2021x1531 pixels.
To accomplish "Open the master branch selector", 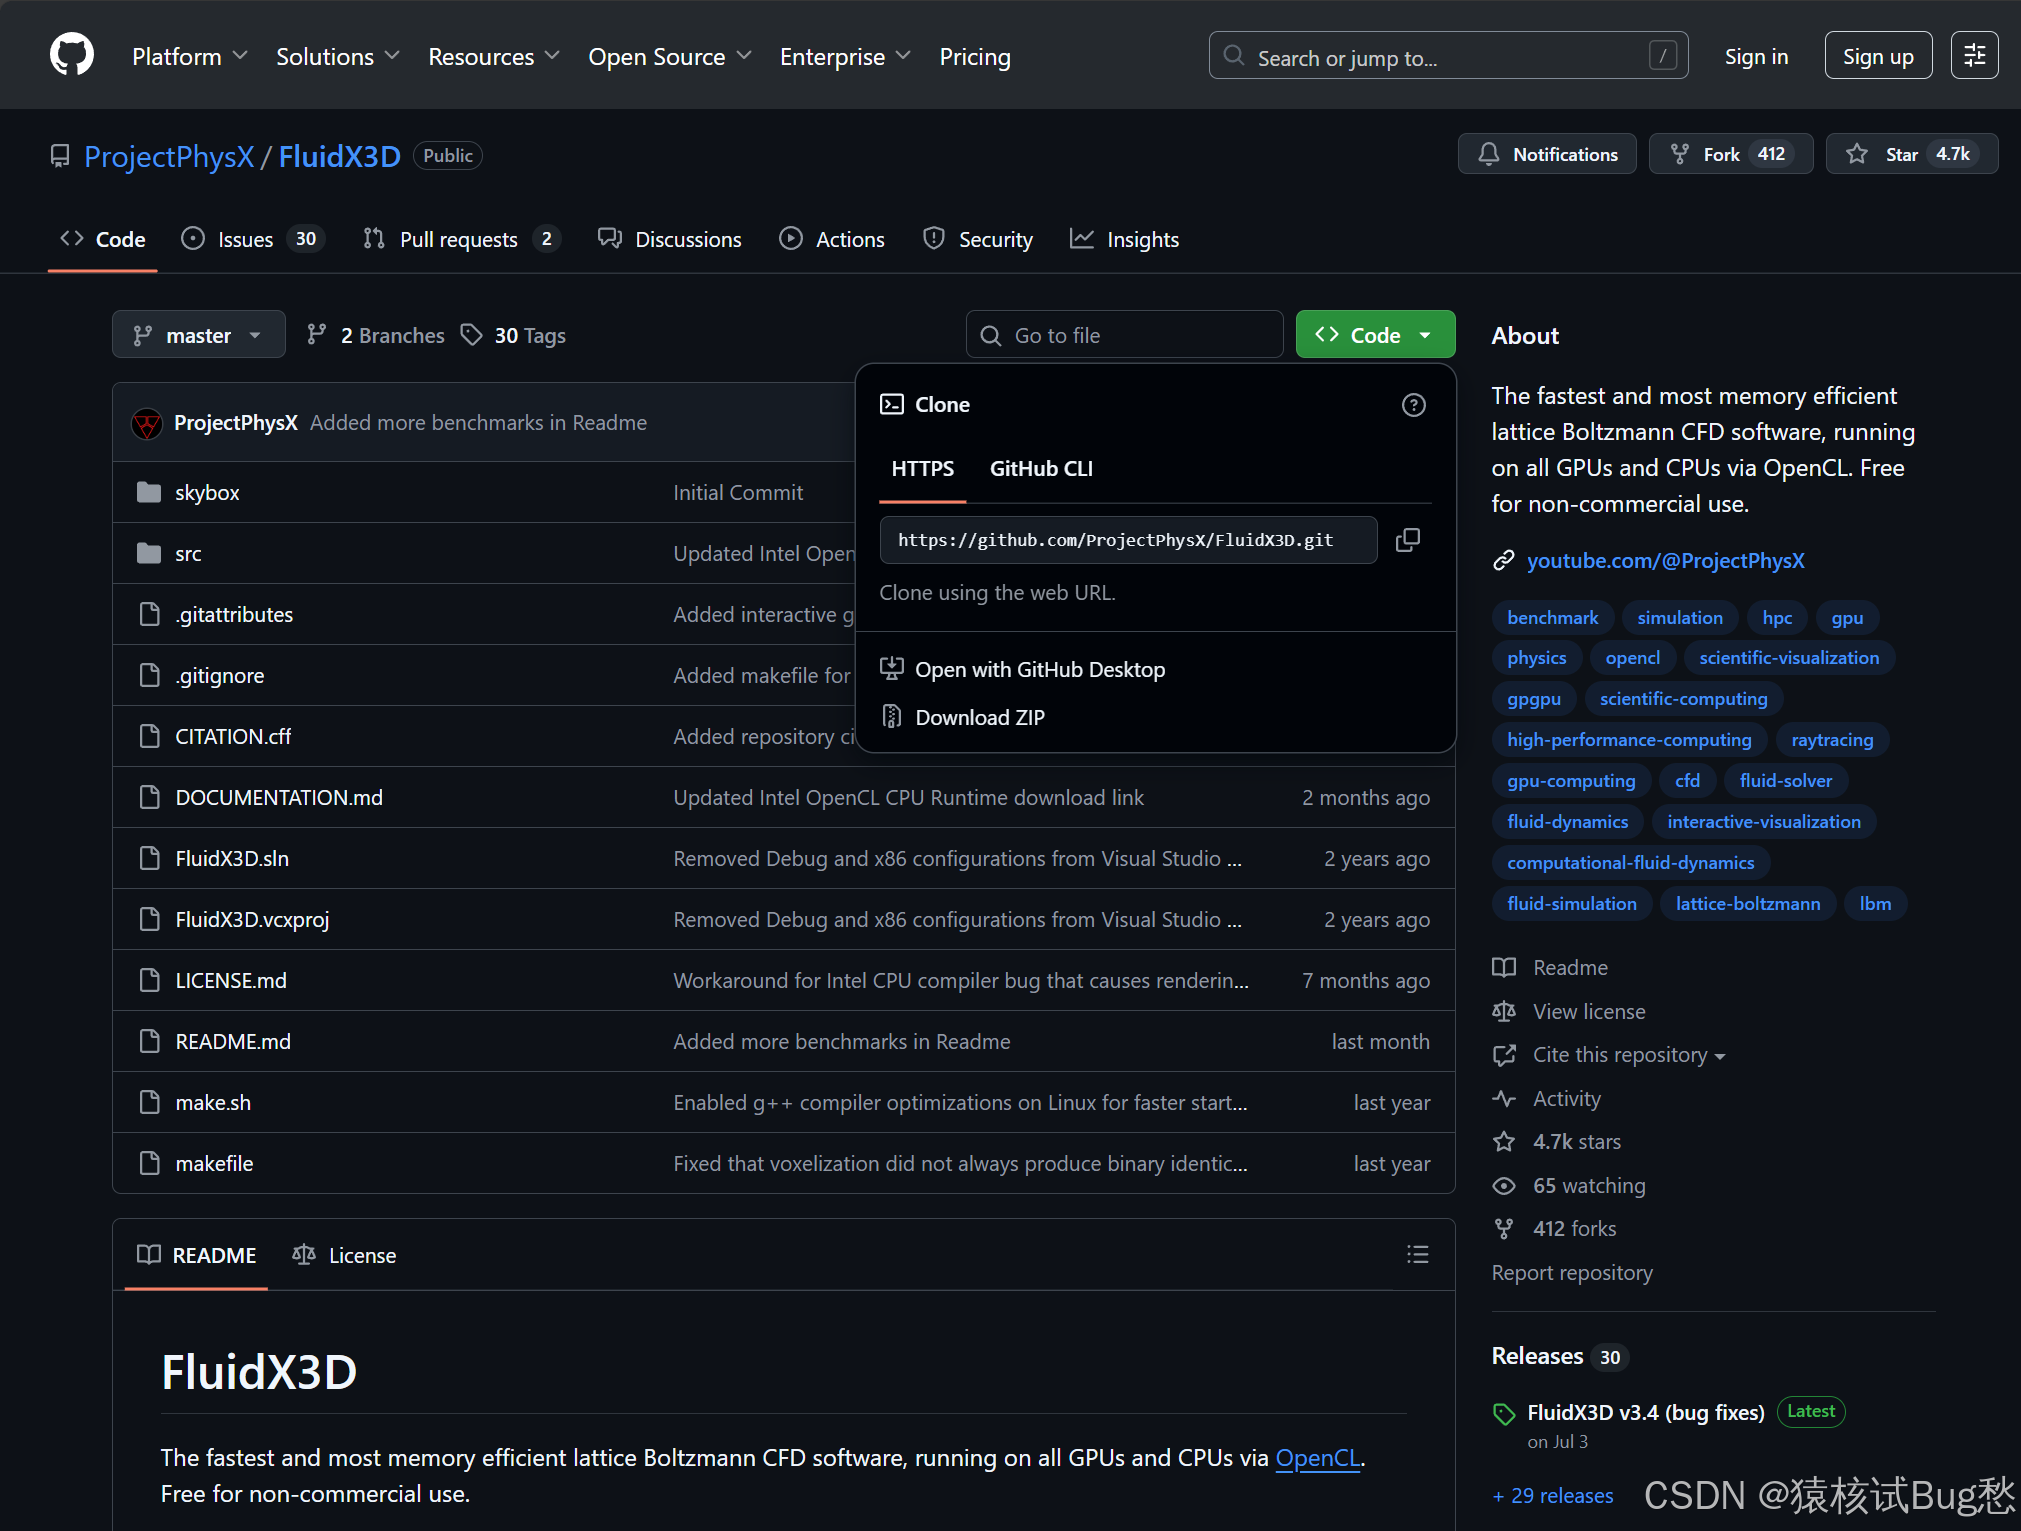I will (198, 335).
